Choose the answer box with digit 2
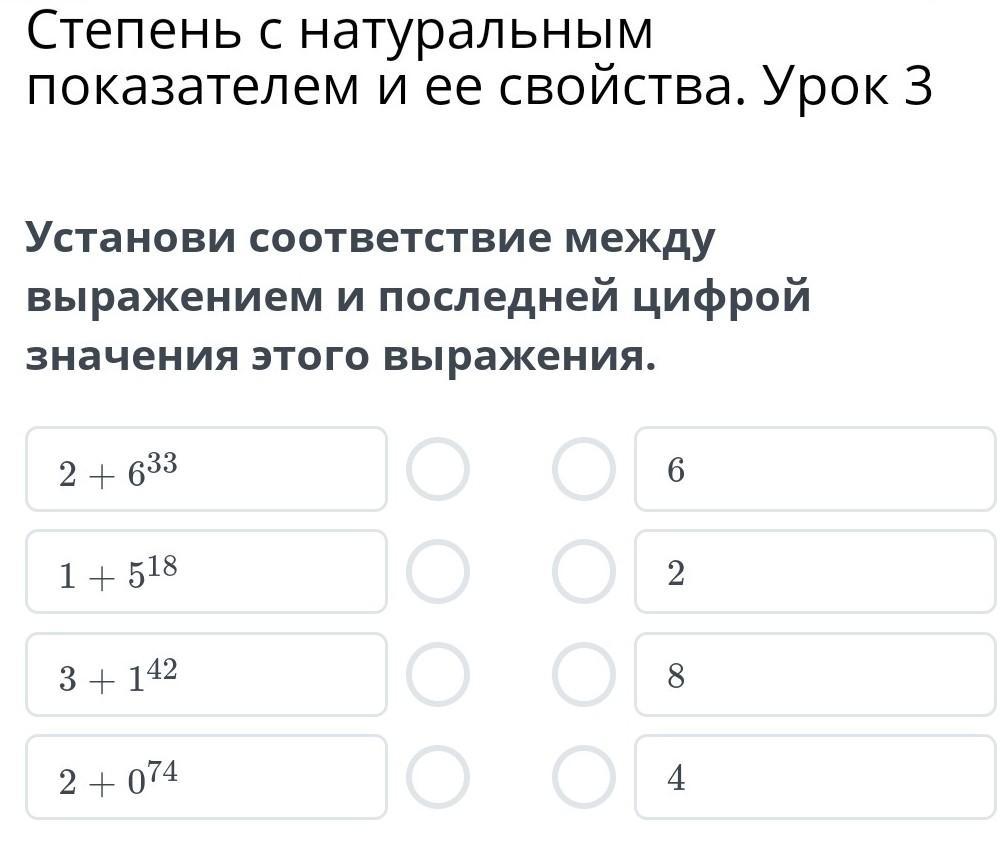The image size is (1000, 848). pos(814,572)
